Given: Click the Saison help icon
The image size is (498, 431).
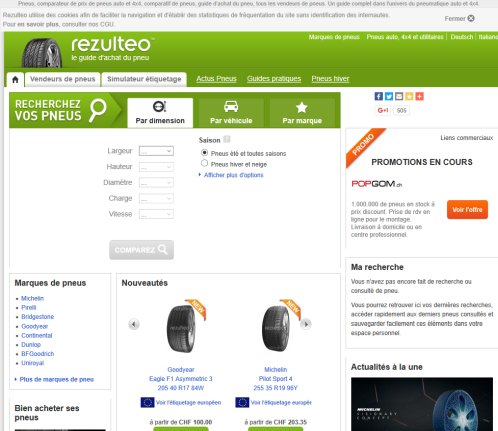Looking at the screenshot, I should tap(227, 139).
